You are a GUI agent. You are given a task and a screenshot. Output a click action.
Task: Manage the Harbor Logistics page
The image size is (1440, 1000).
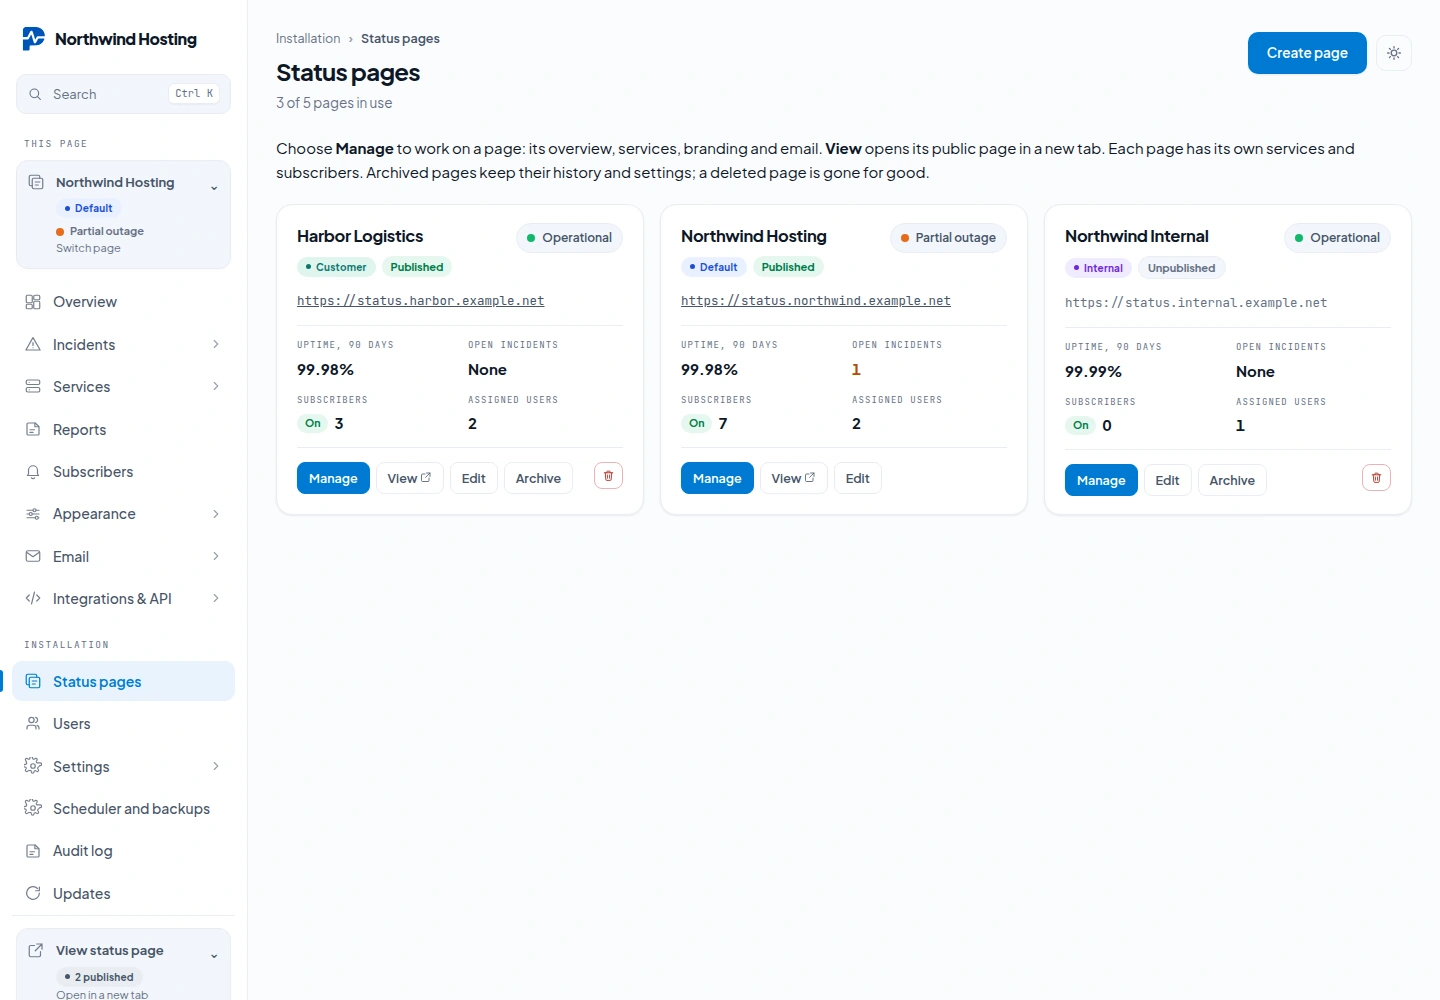pos(333,478)
